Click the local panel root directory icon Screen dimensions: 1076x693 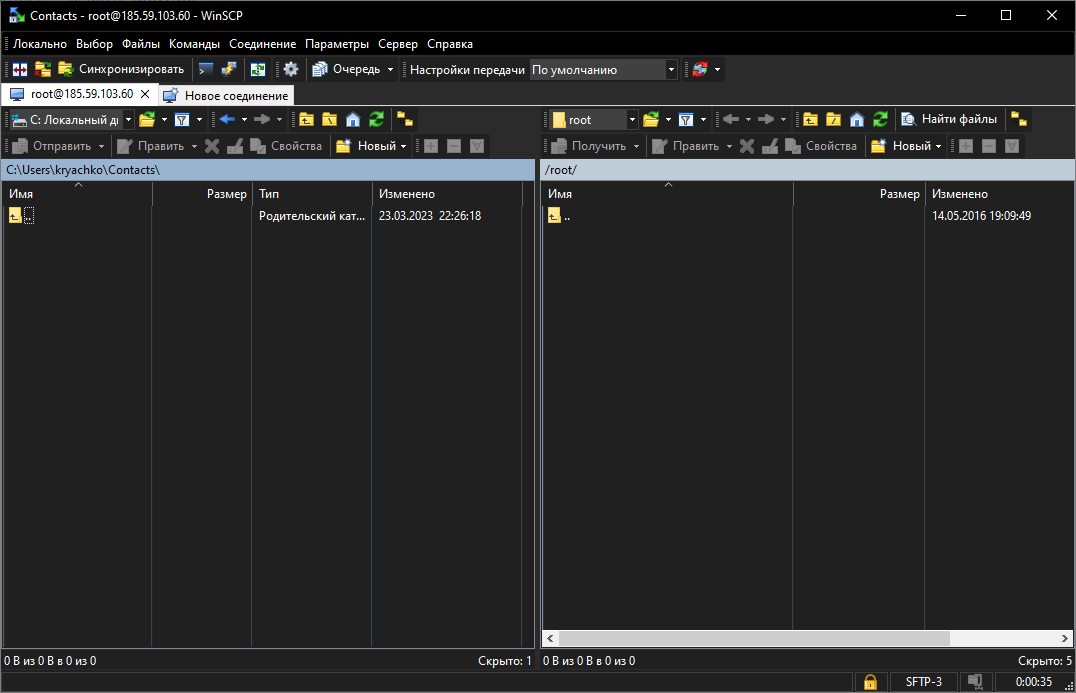pyautogui.click(x=329, y=120)
